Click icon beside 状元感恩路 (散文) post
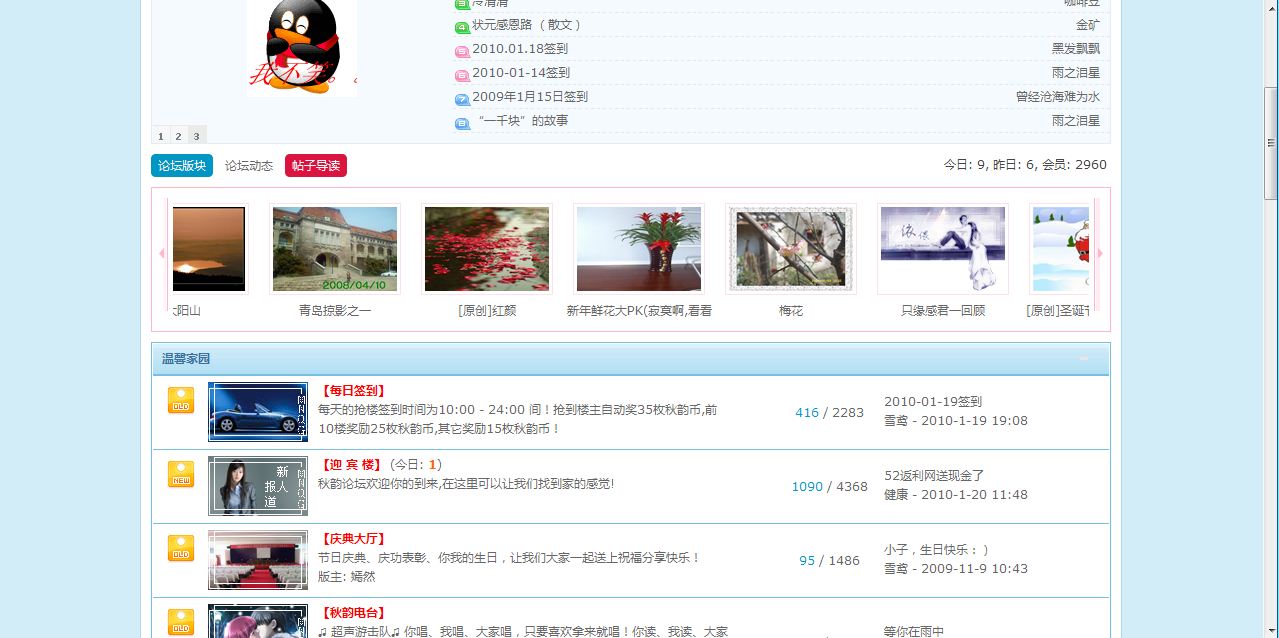This screenshot has width=1279, height=638. point(462,26)
